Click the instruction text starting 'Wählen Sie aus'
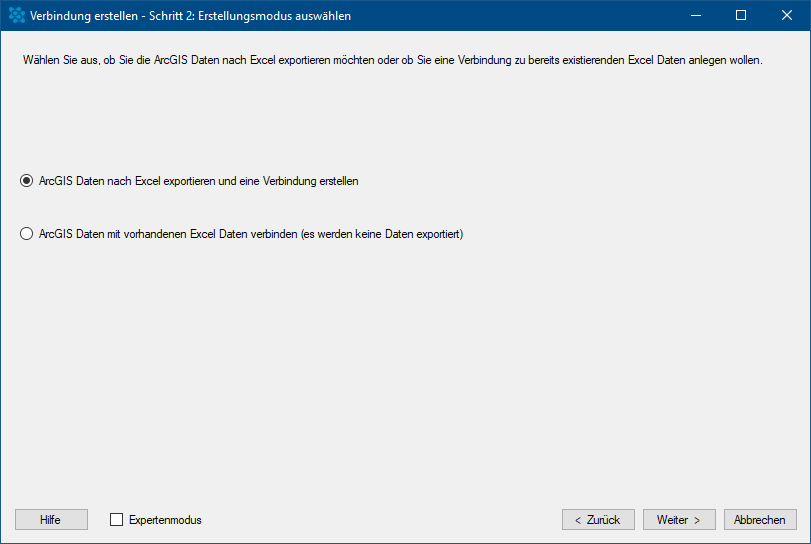Screen dimensions: 811x544 coord(392,61)
